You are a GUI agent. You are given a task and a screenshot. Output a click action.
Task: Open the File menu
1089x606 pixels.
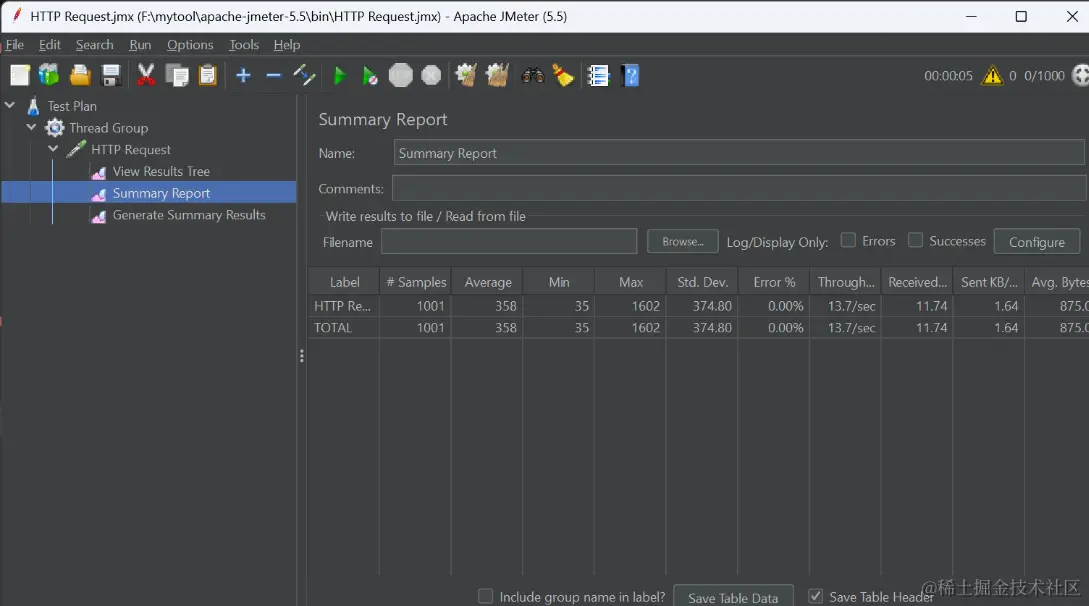15,44
